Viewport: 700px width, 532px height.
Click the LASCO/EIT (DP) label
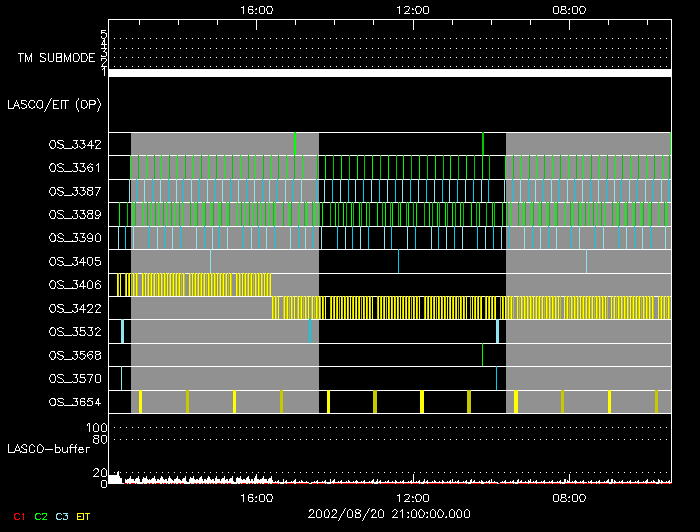point(54,104)
